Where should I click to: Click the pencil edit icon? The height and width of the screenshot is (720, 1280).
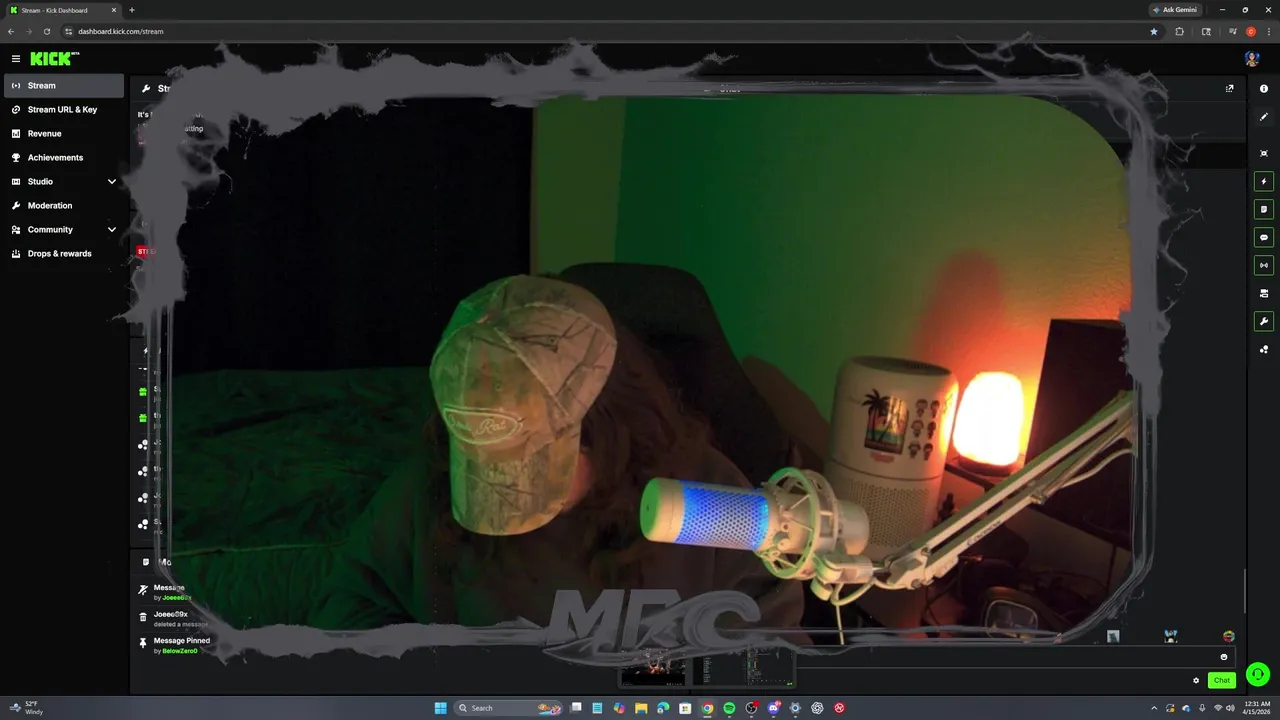pyautogui.click(x=1264, y=117)
